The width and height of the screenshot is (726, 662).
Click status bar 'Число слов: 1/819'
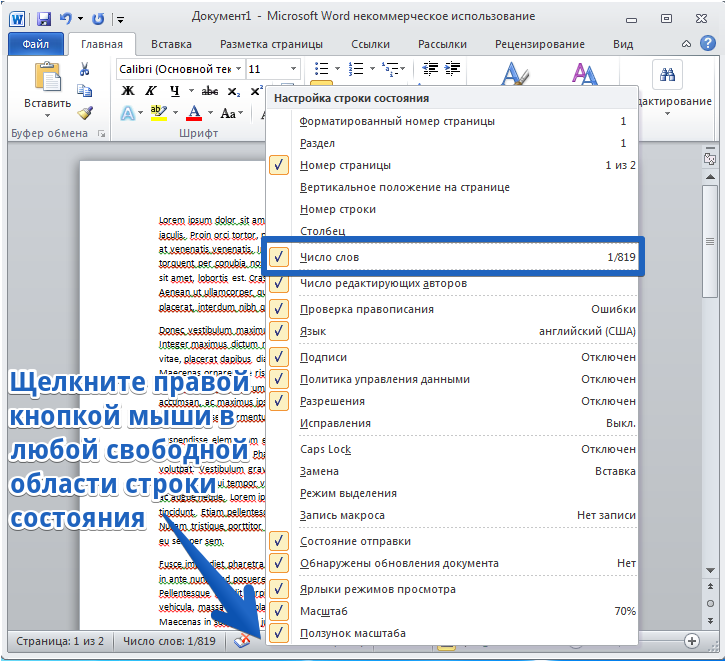[169, 641]
